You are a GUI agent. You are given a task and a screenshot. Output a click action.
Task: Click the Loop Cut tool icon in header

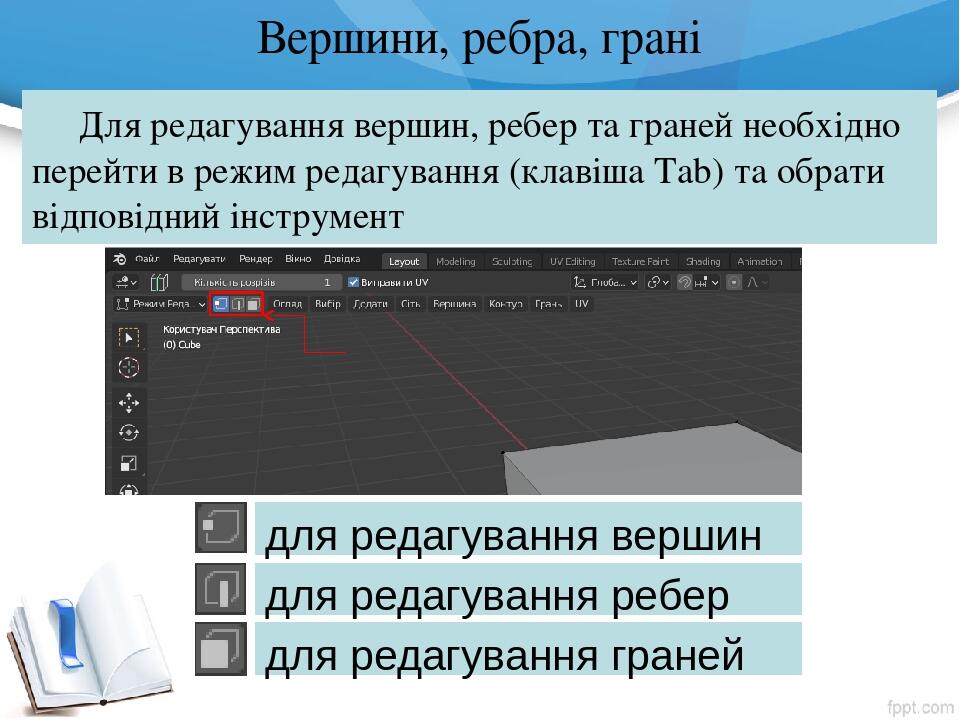159,282
